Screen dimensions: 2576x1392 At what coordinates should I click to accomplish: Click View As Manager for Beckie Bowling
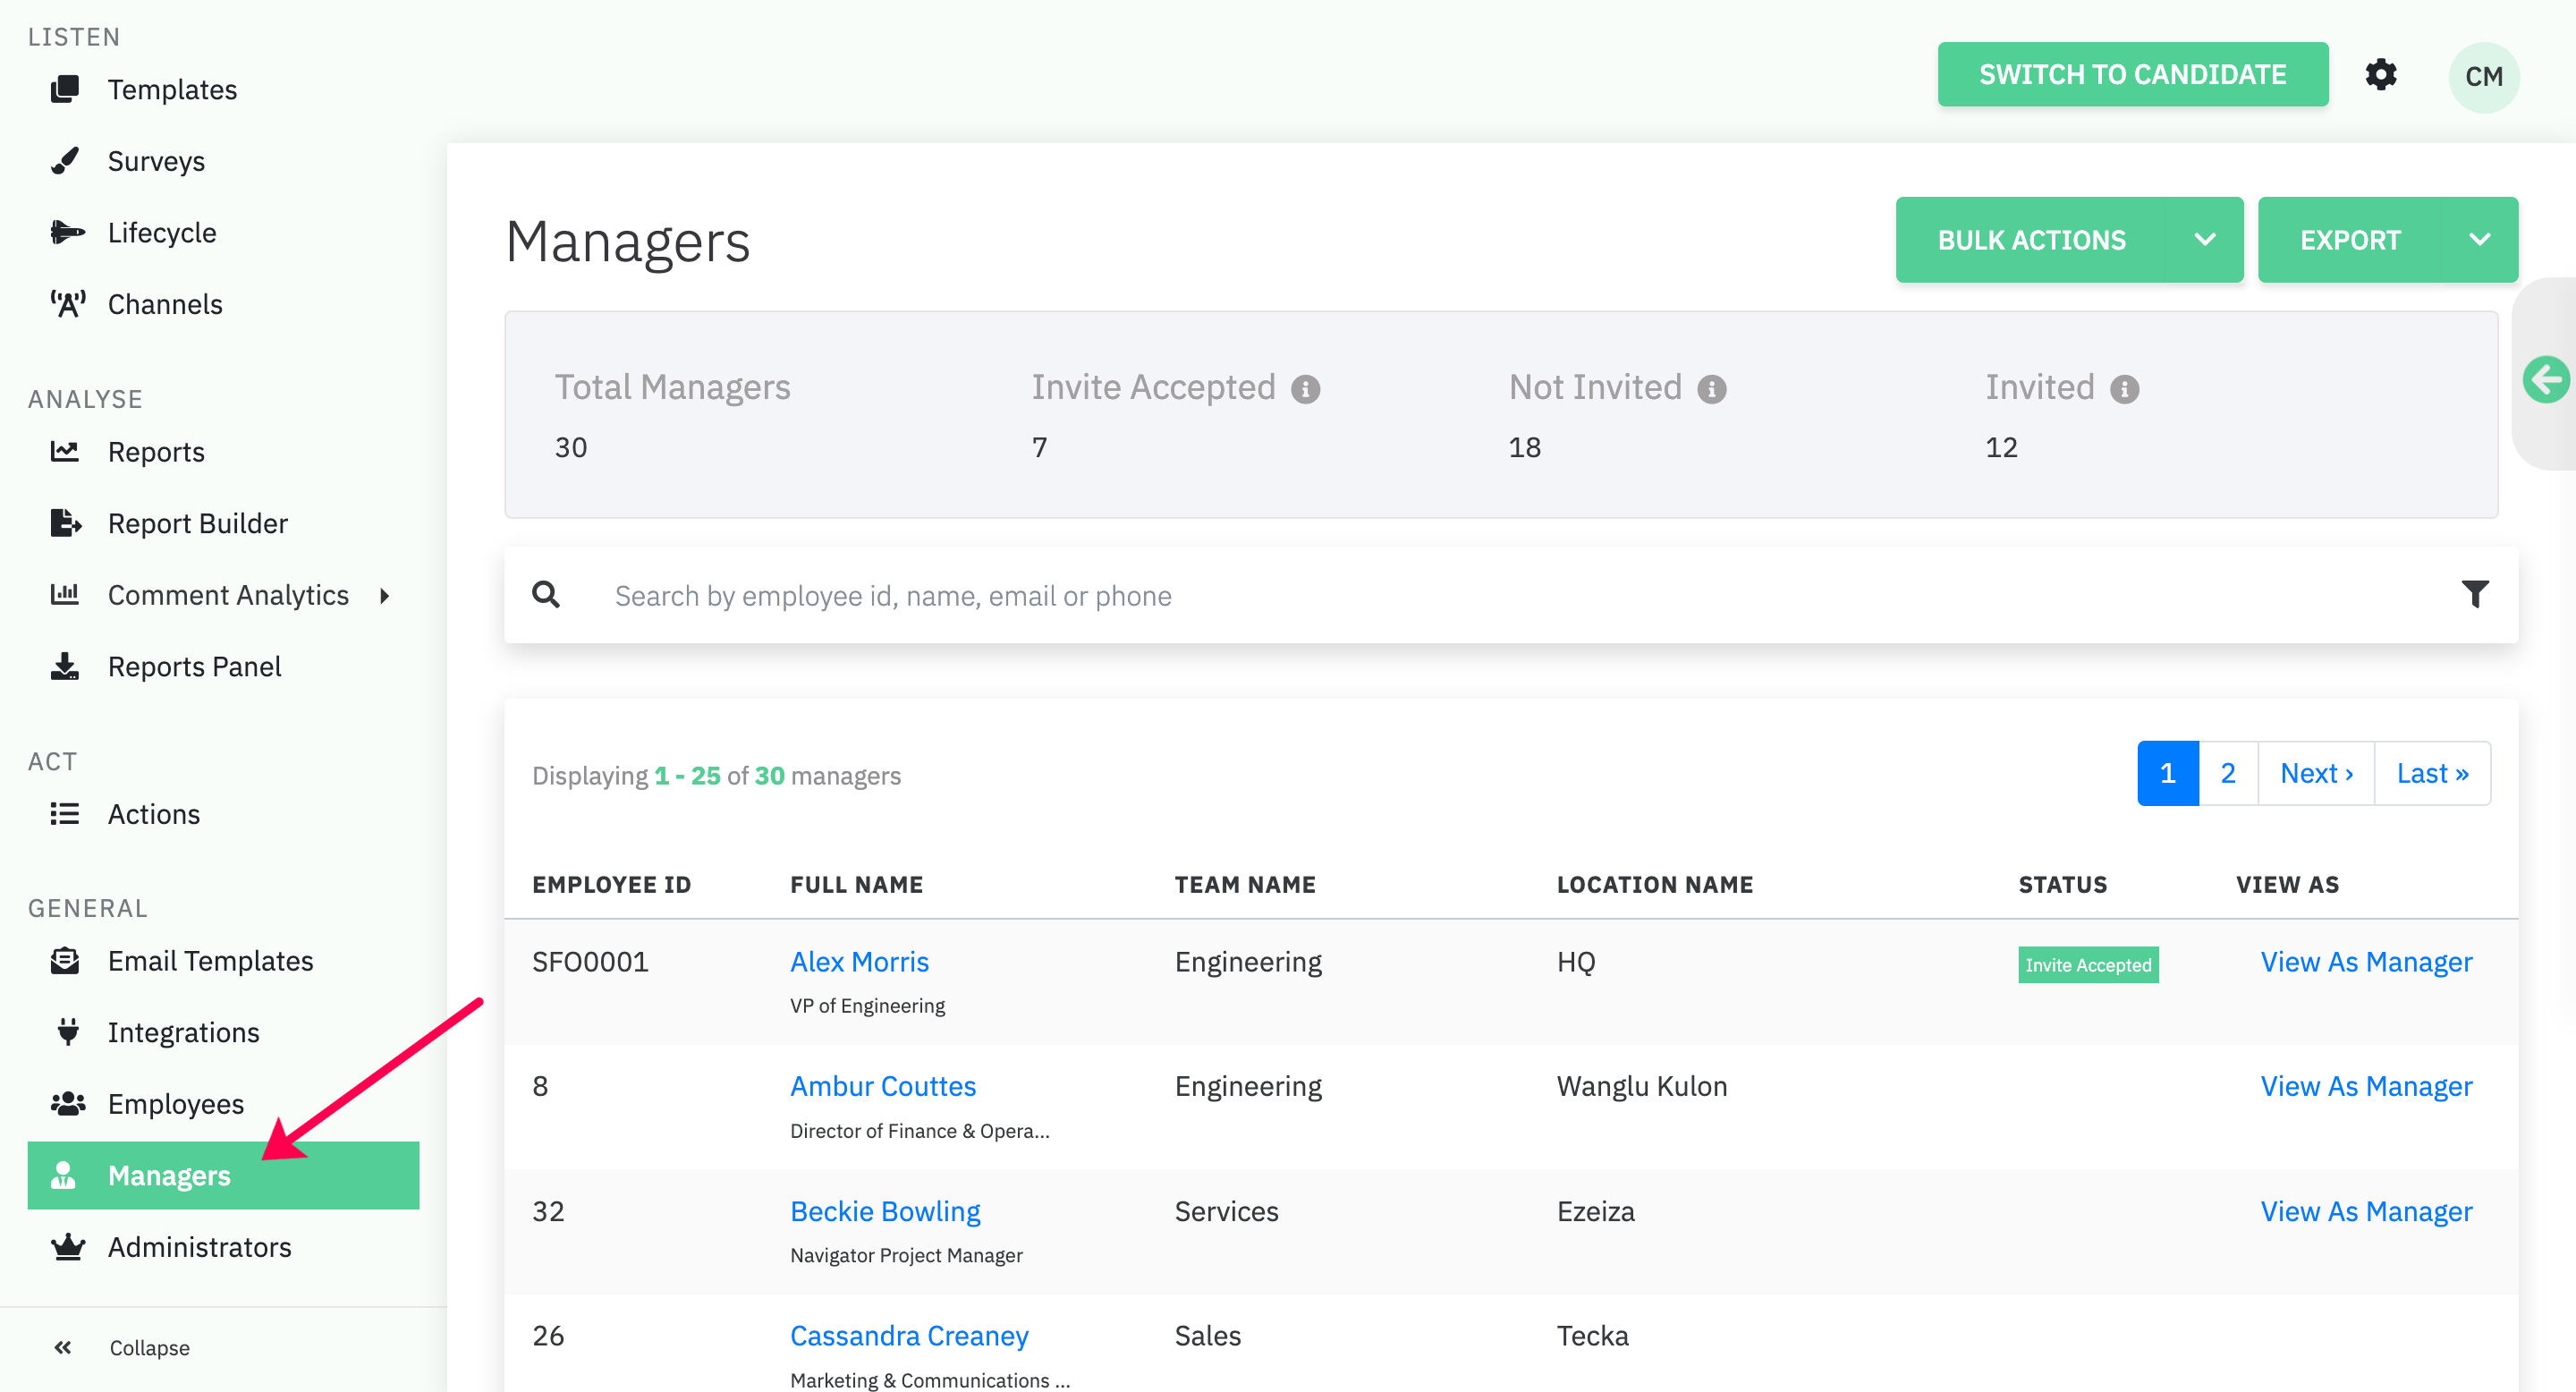click(2366, 1211)
